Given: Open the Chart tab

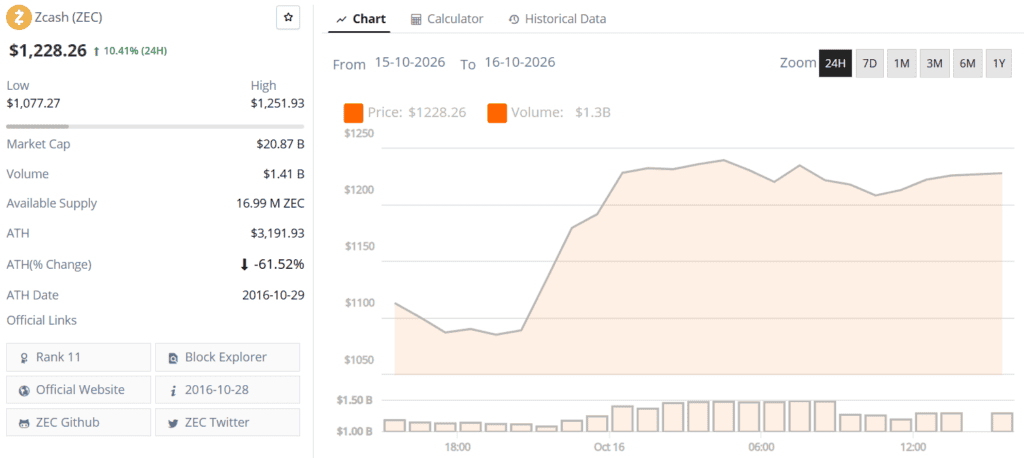Looking at the screenshot, I should 360,19.
